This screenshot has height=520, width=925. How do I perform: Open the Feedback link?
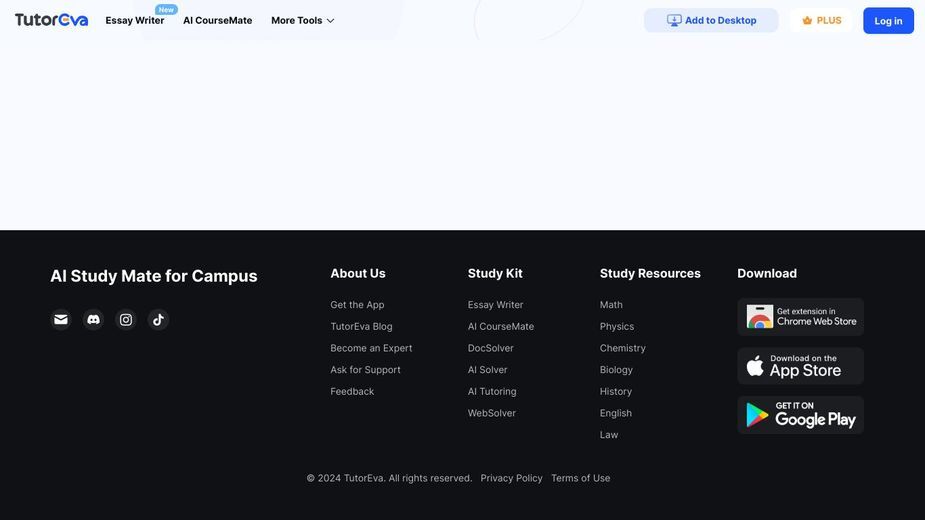(x=352, y=391)
